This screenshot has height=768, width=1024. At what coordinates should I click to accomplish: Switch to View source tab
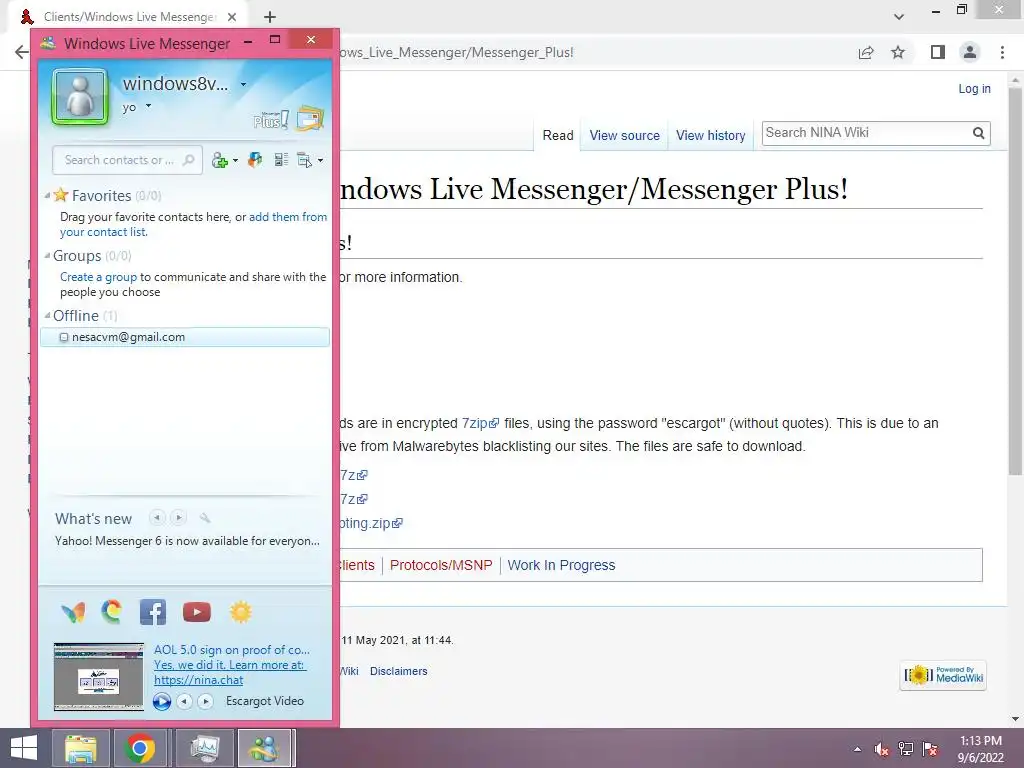(624, 135)
